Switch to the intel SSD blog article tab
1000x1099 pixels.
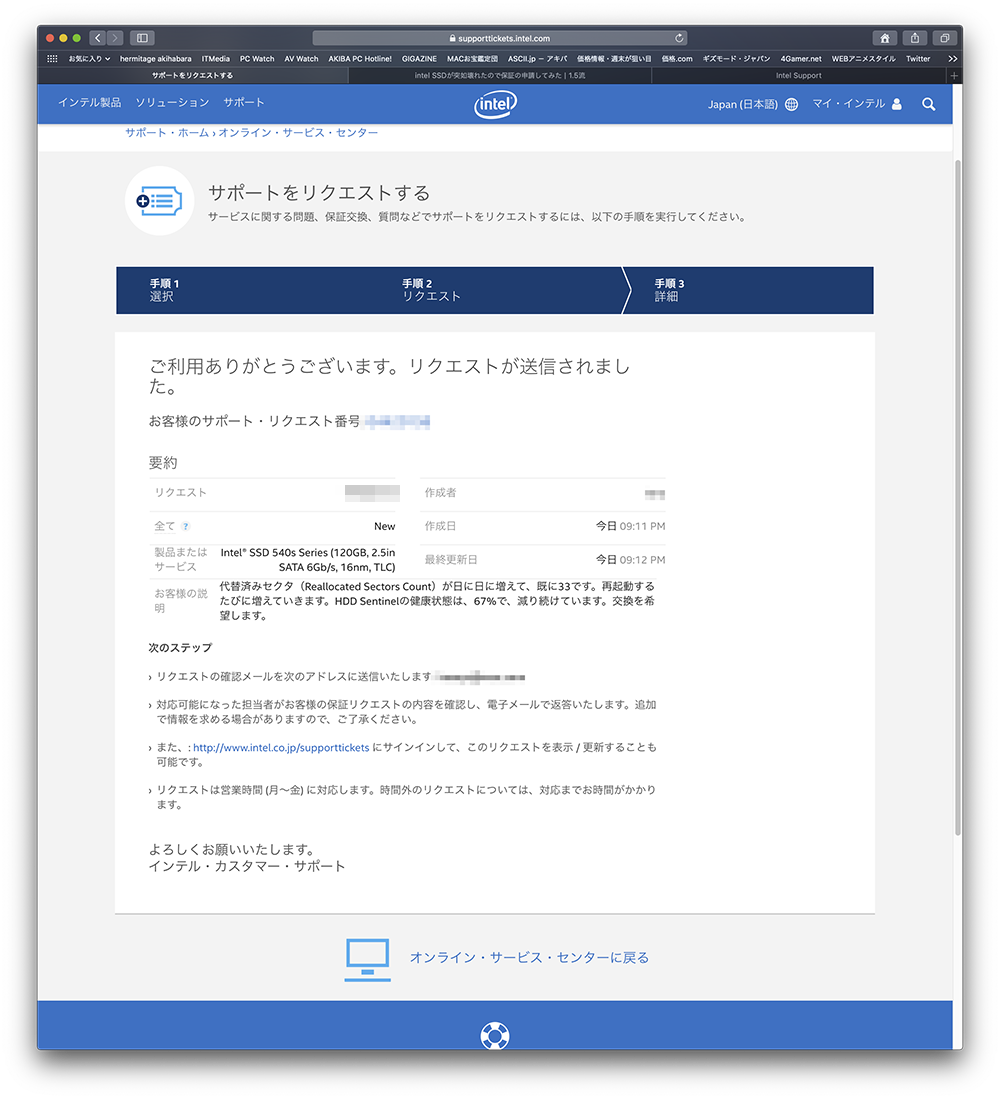(500, 76)
